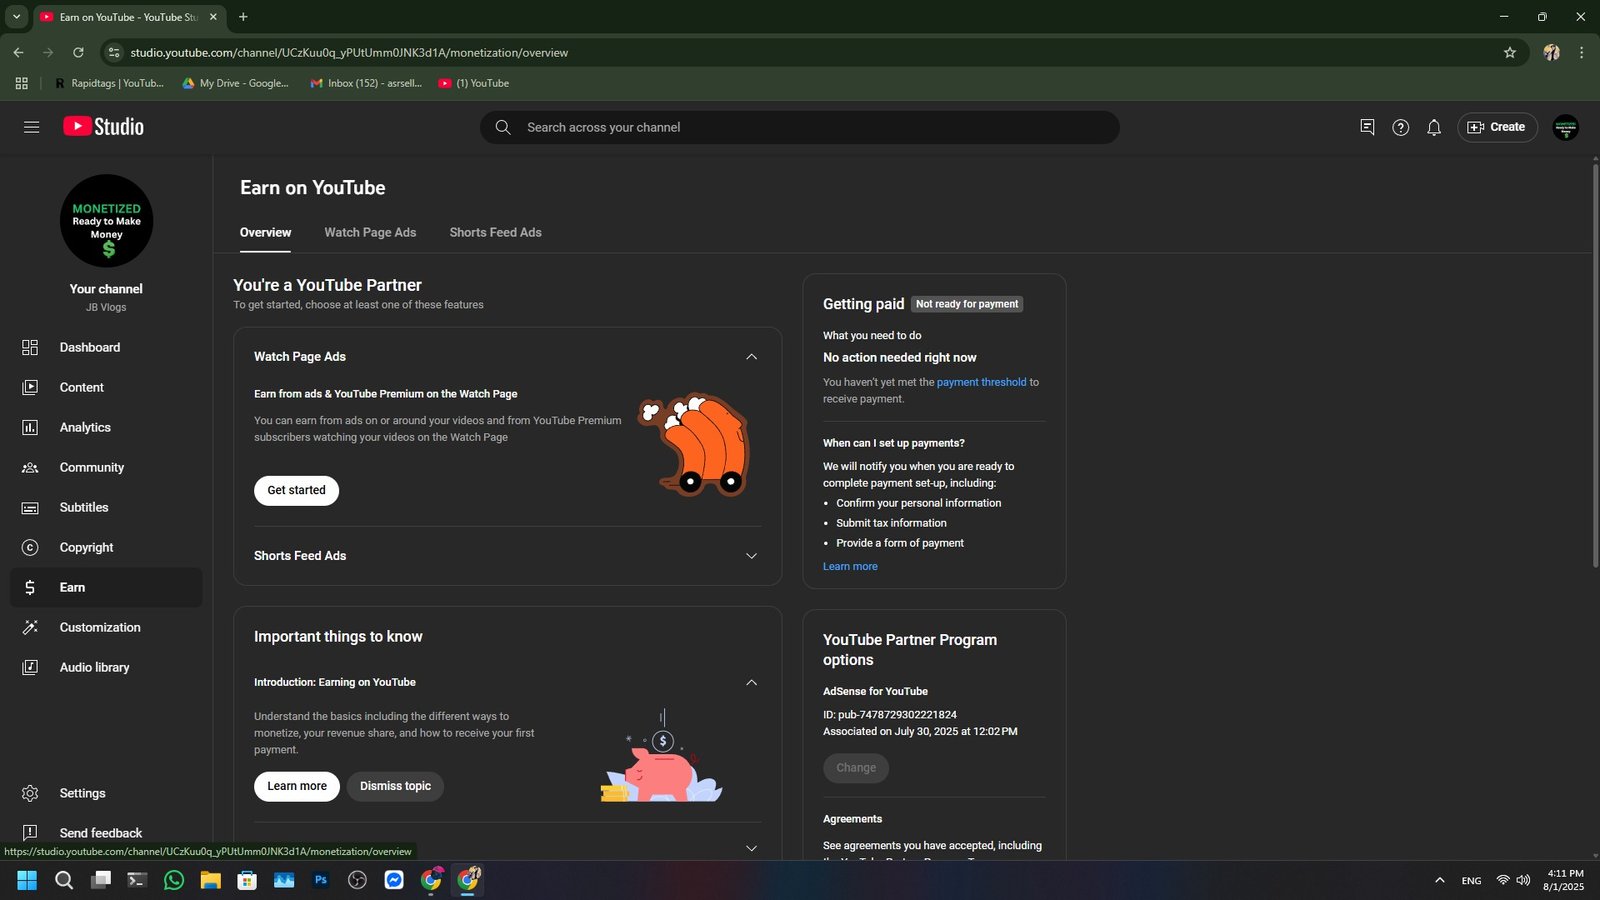1600x900 pixels.
Task: Click the volume icon in system tray
Action: [x=1523, y=880]
